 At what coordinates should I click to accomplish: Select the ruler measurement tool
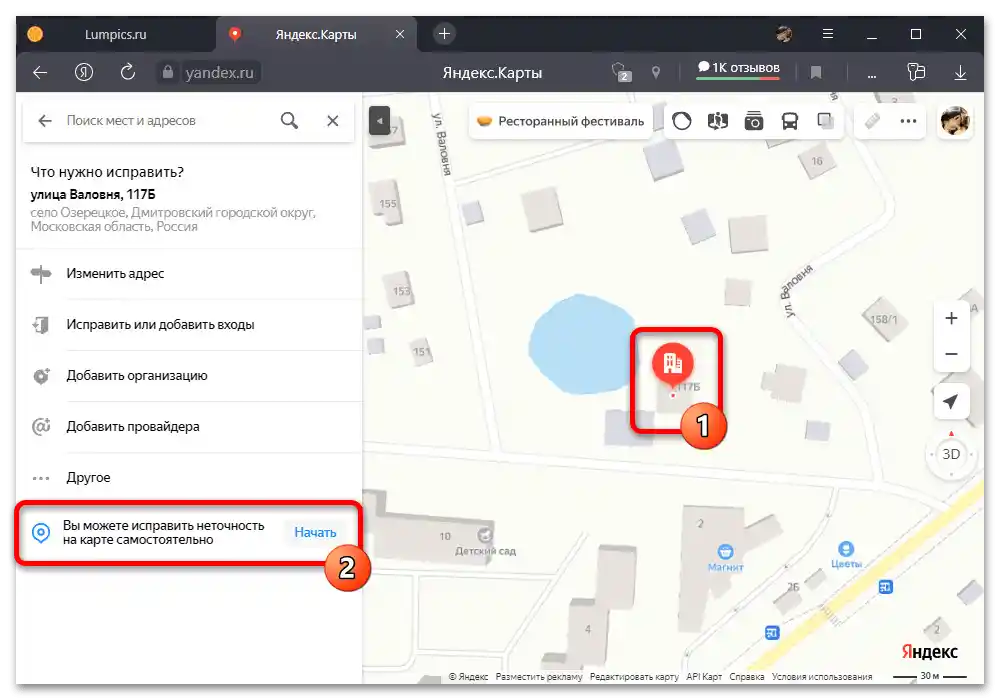pyautogui.click(x=872, y=121)
